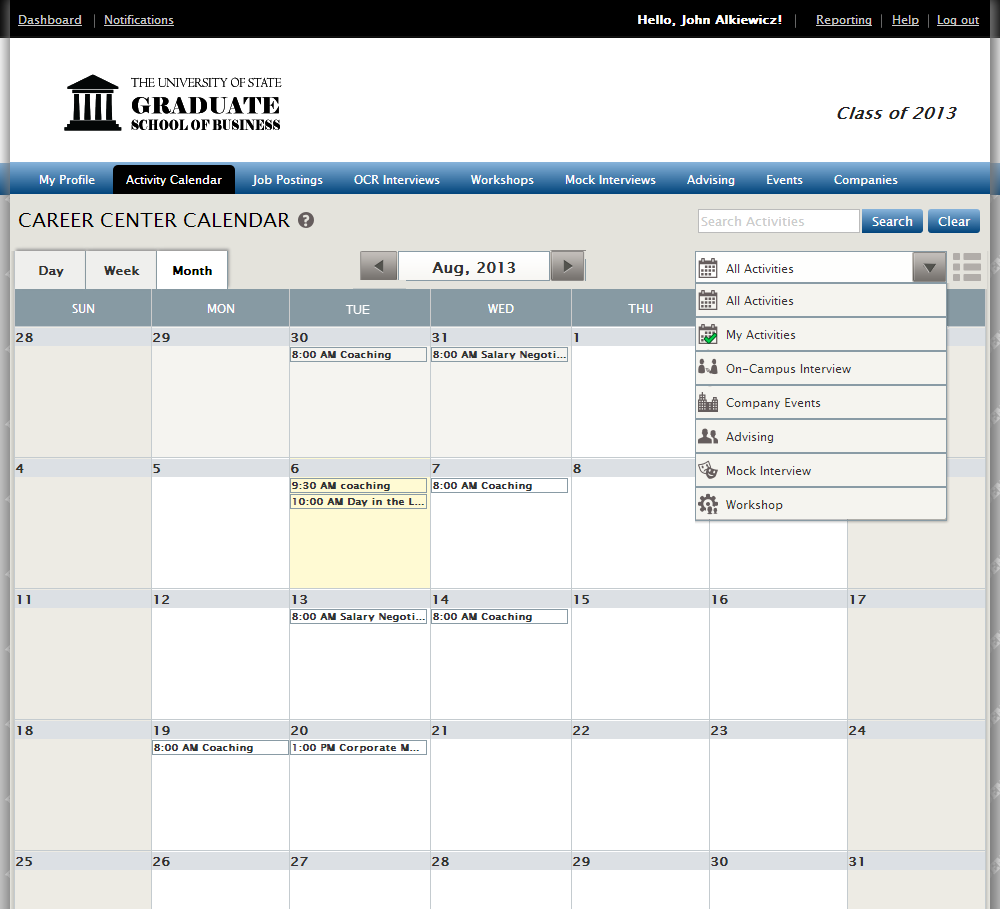Switch to Week view tab

tap(121, 270)
